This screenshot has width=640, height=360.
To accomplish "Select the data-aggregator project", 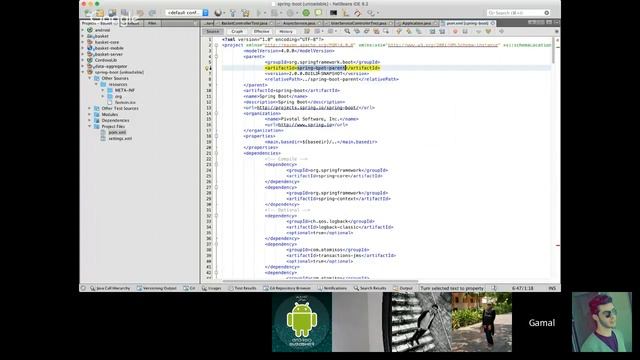I will click(x=111, y=66).
